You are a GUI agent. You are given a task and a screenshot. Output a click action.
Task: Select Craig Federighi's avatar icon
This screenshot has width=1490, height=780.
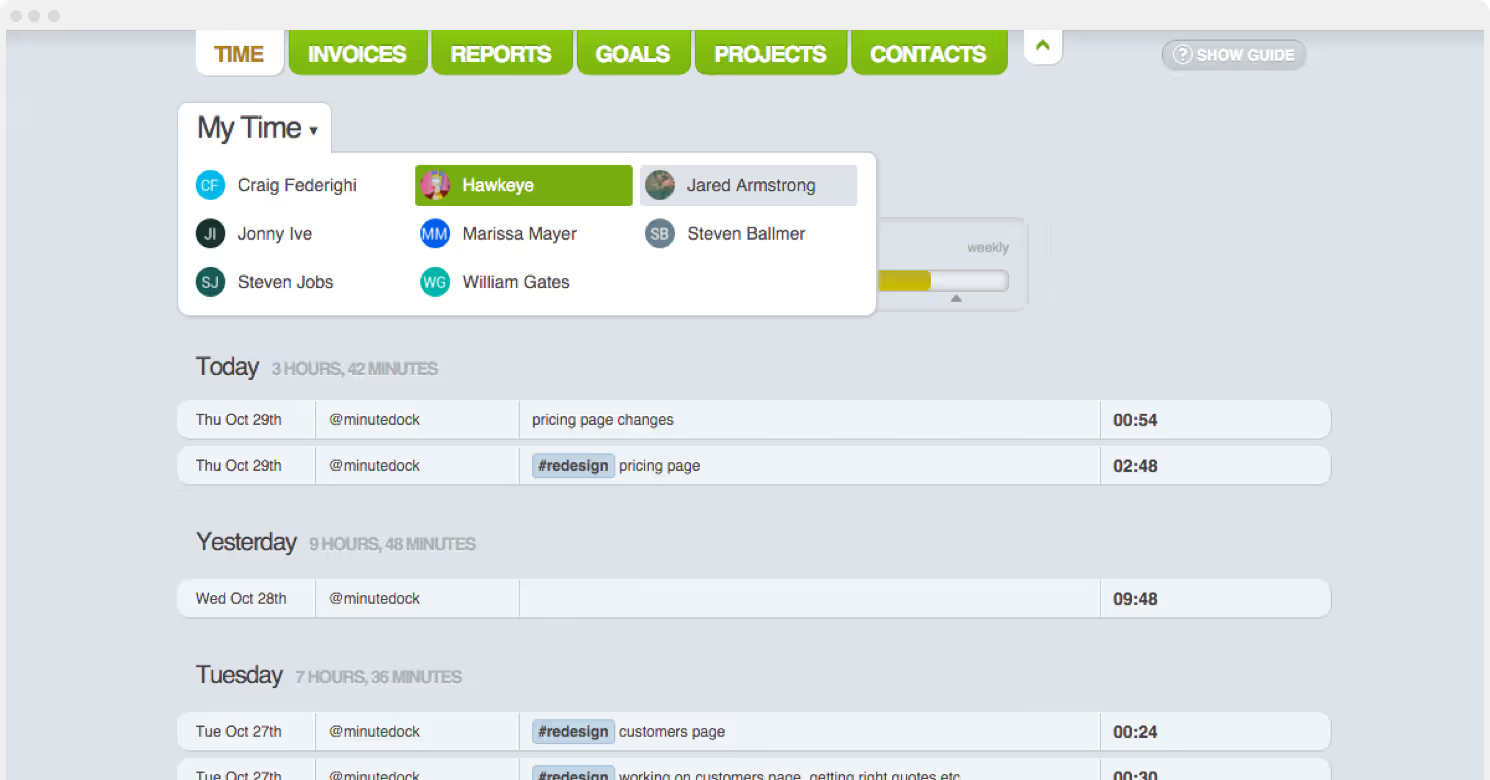click(x=210, y=185)
